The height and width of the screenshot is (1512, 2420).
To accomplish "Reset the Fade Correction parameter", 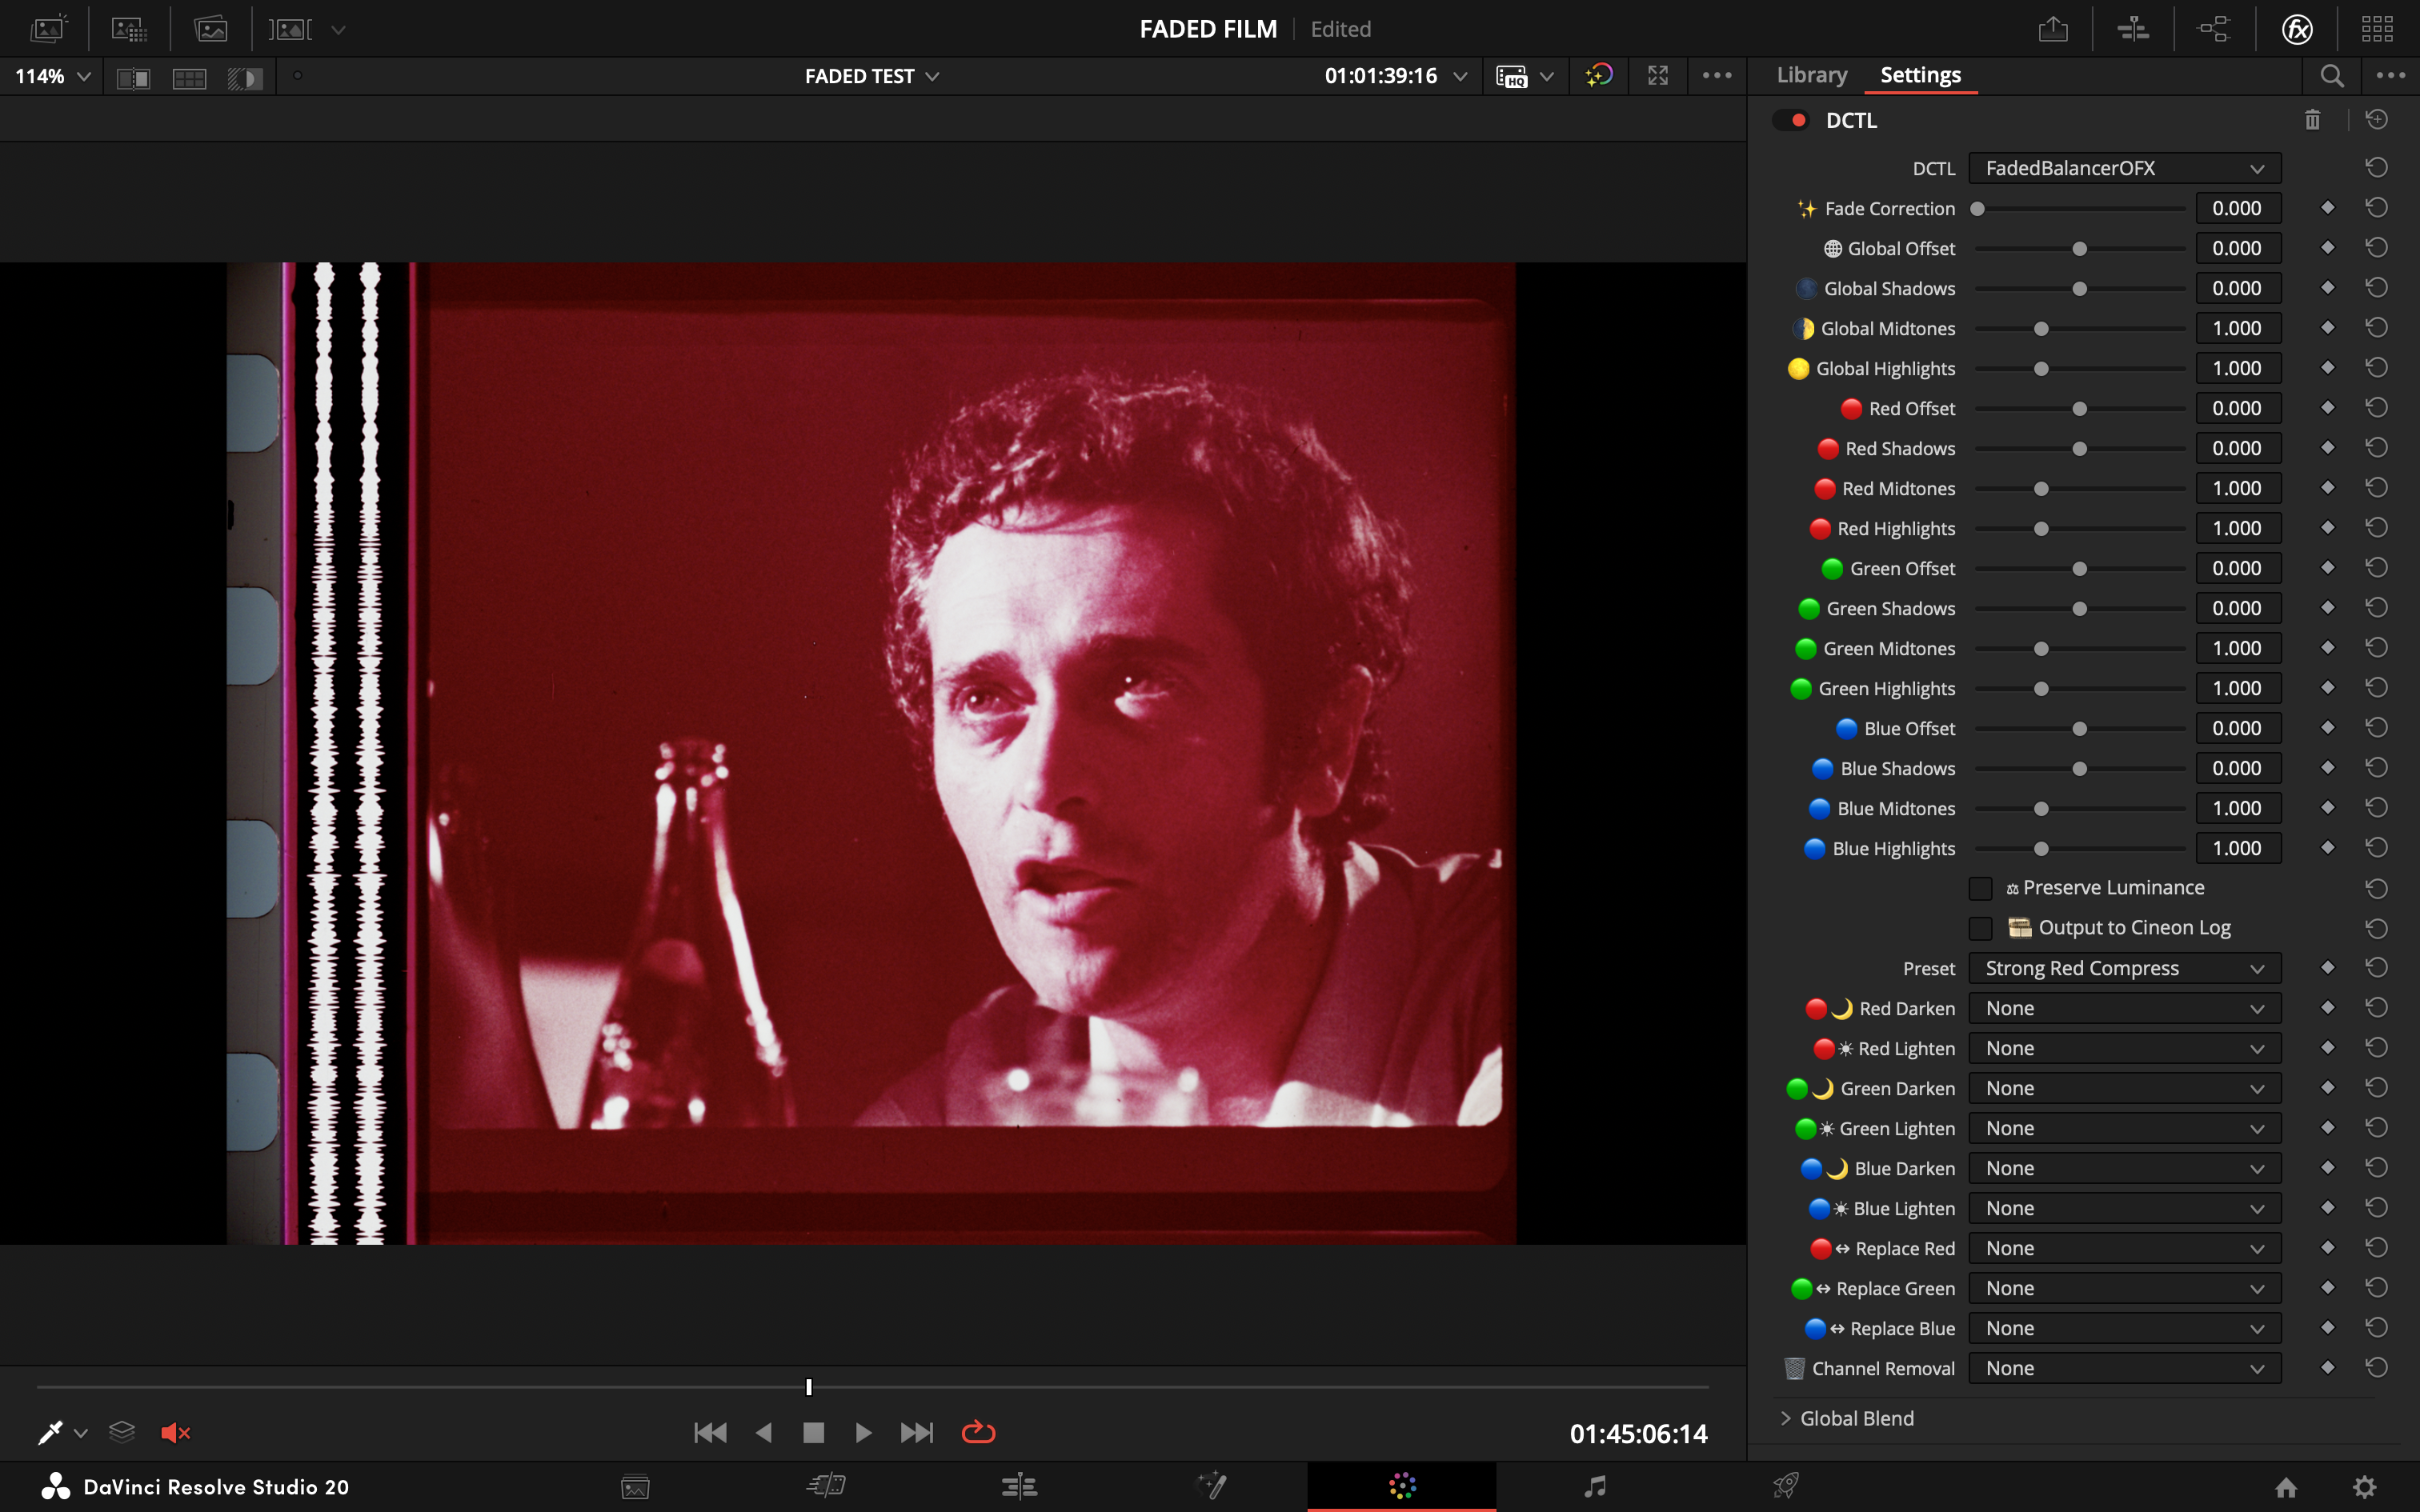I will 2376,208.
